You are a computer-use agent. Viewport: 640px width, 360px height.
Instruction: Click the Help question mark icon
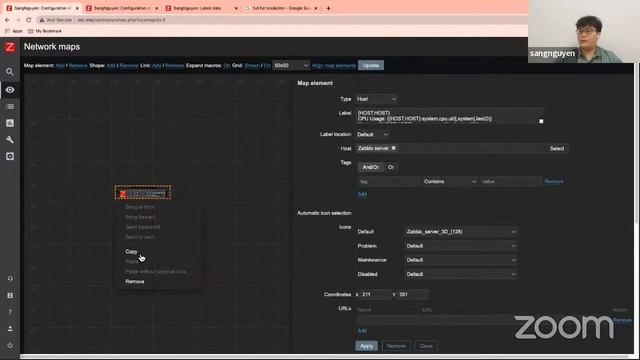(x=10, y=312)
